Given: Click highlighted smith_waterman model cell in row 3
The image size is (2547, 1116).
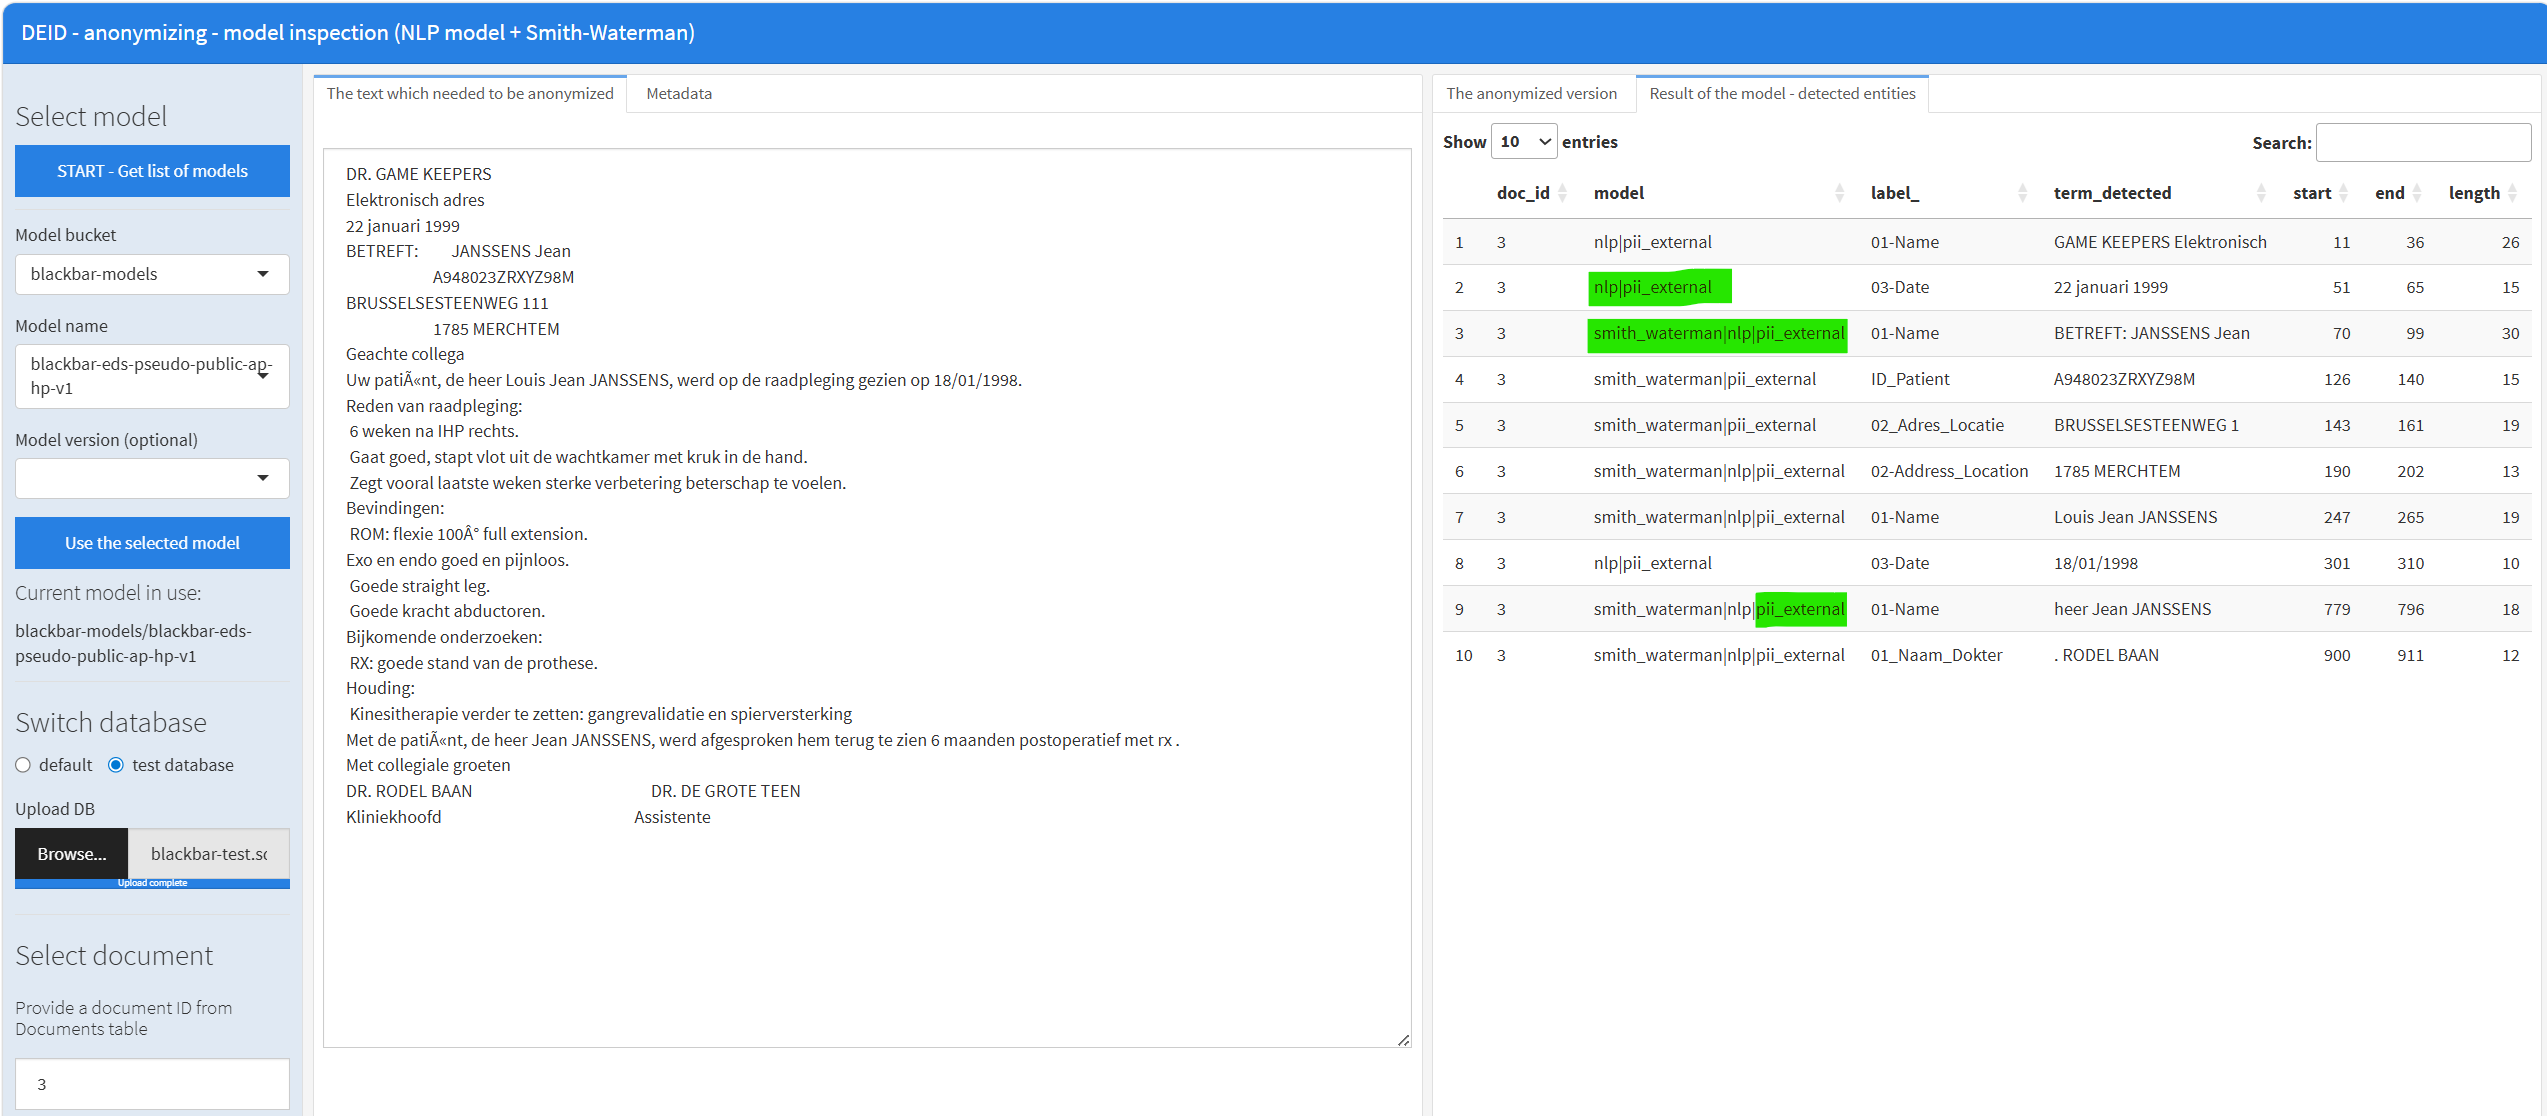Looking at the screenshot, I should [x=1717, y=334].
